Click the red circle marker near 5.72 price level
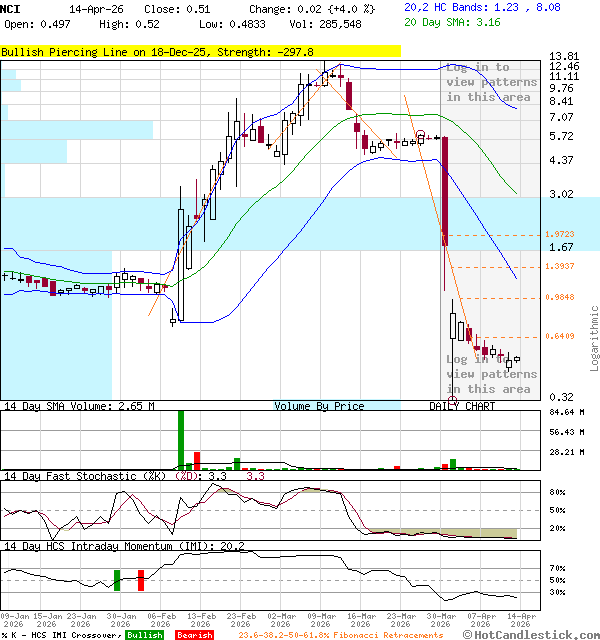Image resolution: width=600 pixels, height=640 pixels. tap(421, 135)
